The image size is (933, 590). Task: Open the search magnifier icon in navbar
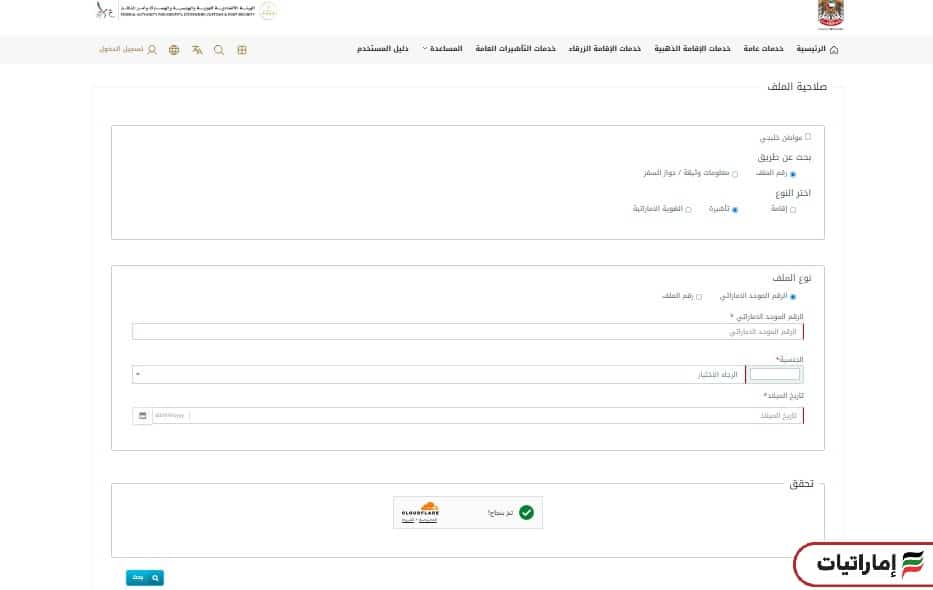pos(219,49)
